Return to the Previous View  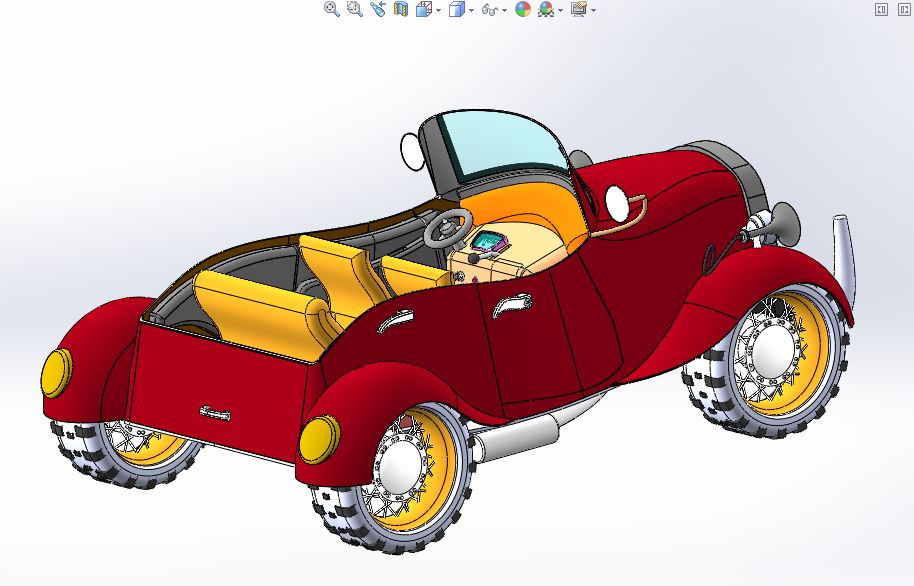pyautogui.click(x=378, y=9)
